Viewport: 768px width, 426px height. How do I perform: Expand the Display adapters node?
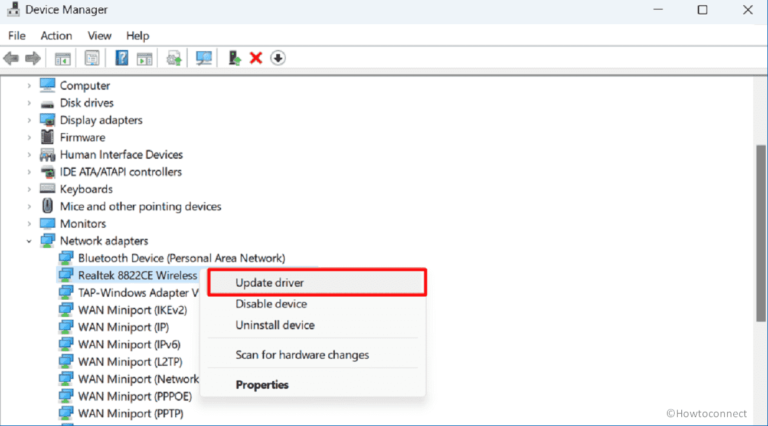pos(29,120)
